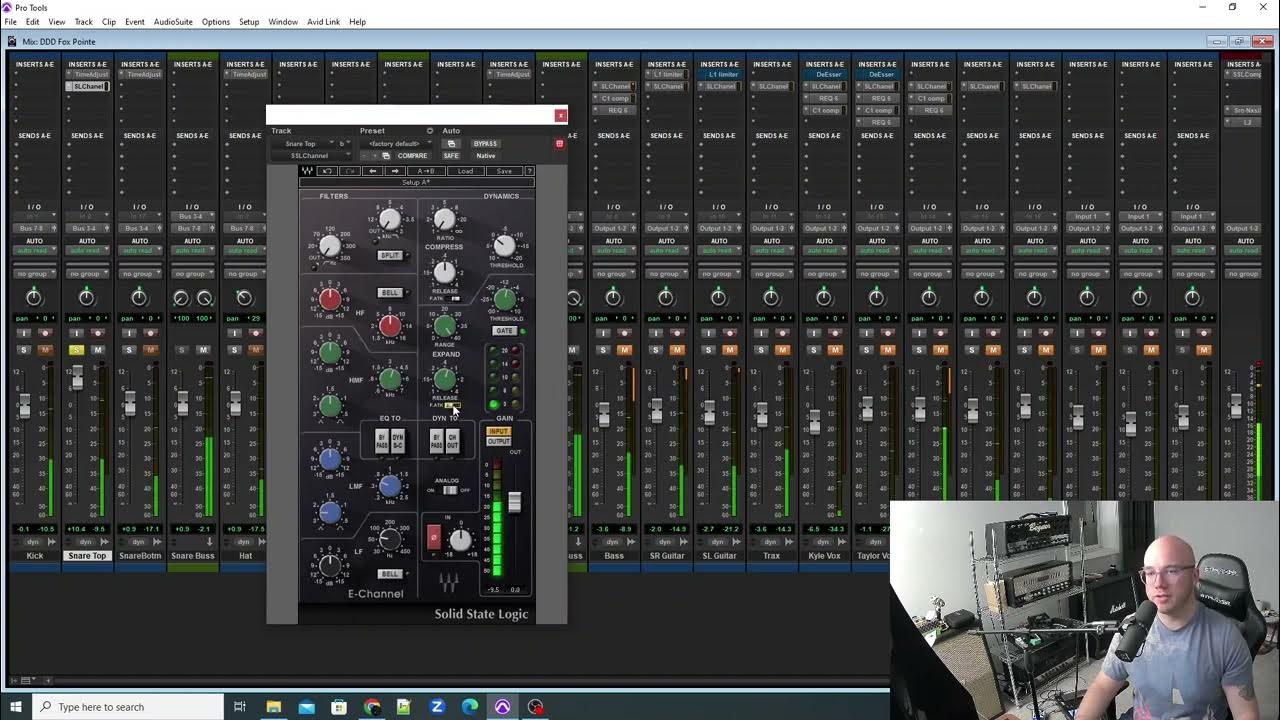
Task: Click input trim knob near phase button
Action: click(461, 539)
